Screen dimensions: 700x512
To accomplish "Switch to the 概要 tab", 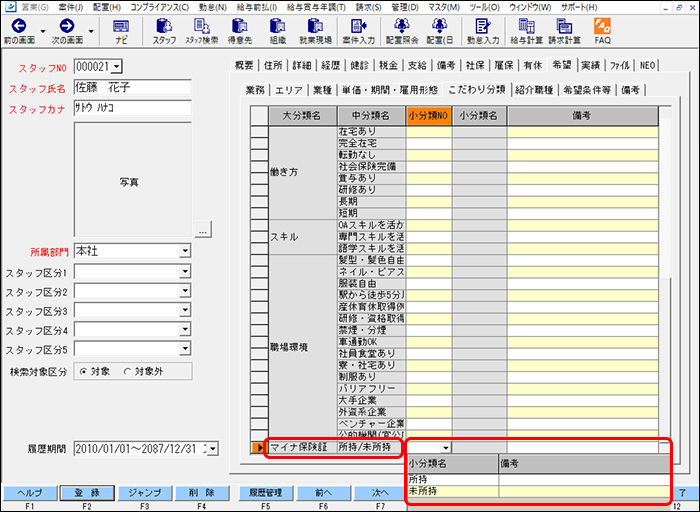I will tap(244, 65).
